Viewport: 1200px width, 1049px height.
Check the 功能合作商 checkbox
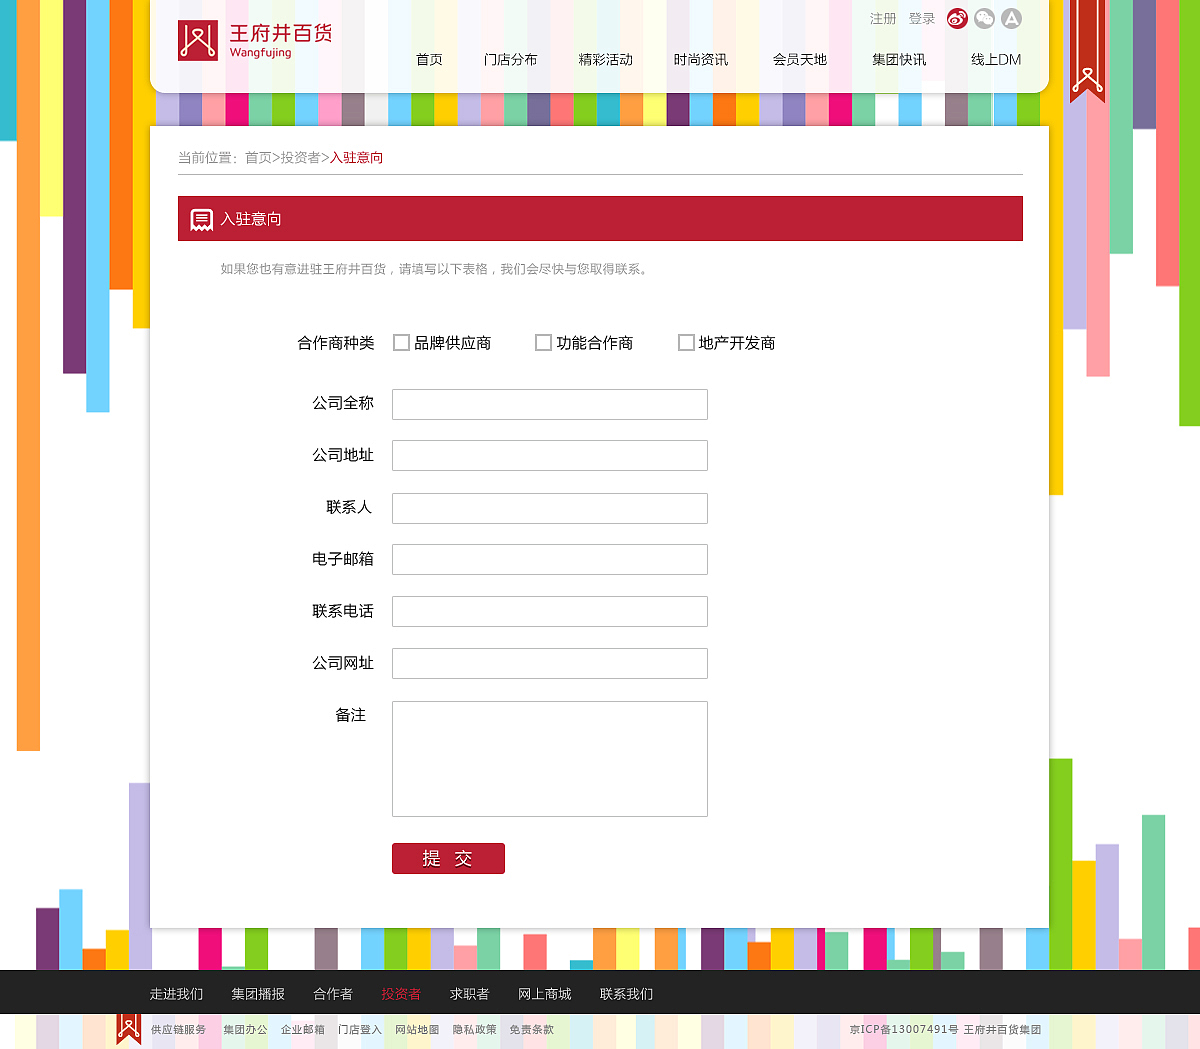544,343
